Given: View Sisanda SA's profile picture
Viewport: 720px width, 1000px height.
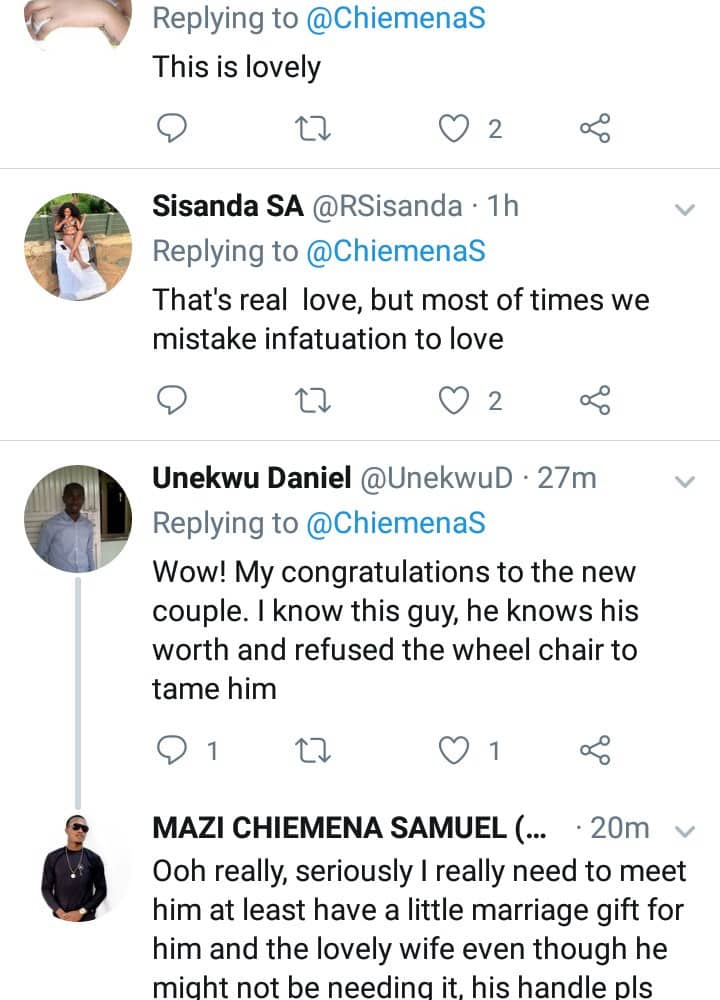Looking at the screenshot, I should coord(77,246).
